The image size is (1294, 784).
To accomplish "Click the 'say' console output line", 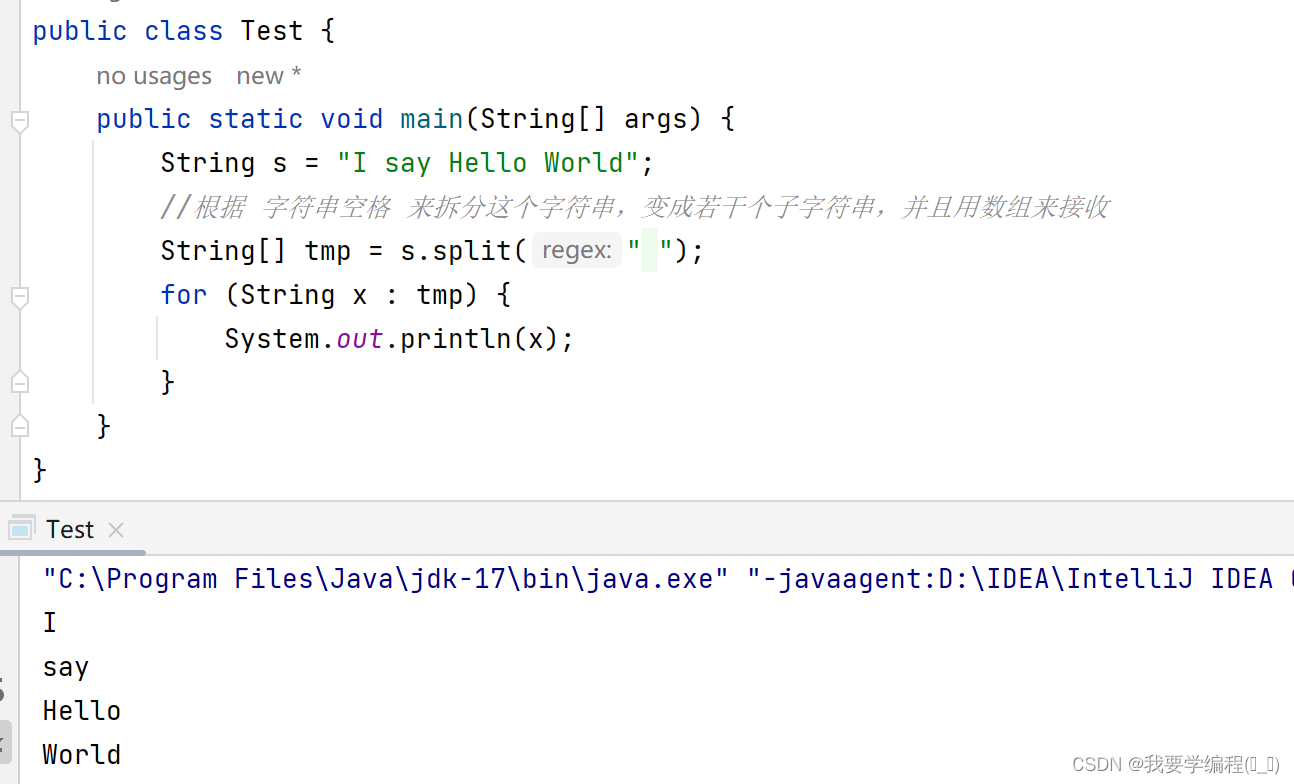I will tap(66, 667).
